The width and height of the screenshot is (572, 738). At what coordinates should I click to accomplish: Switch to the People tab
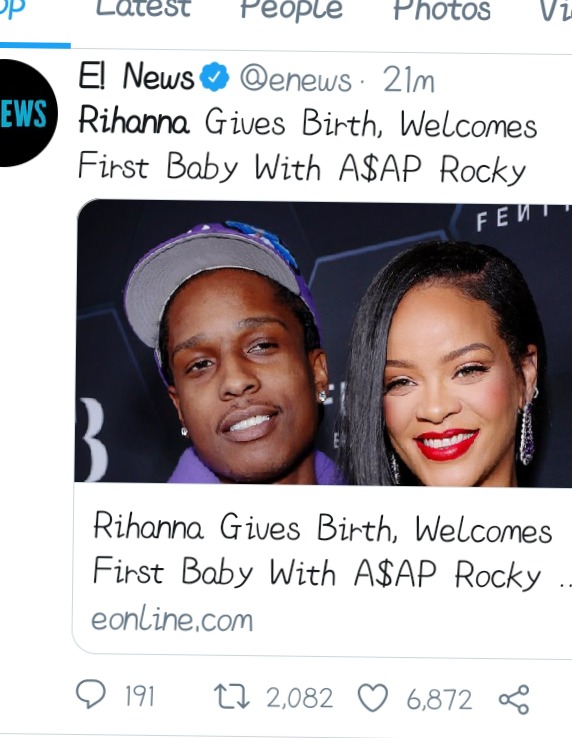[x=291, y=10]
